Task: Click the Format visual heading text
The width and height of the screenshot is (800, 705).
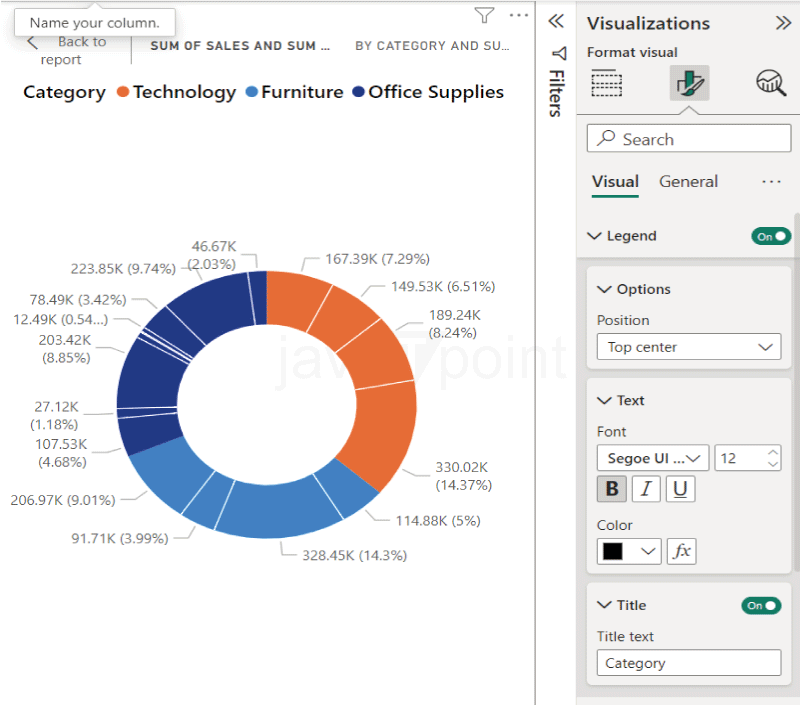Action: click(x=632, y=52)
